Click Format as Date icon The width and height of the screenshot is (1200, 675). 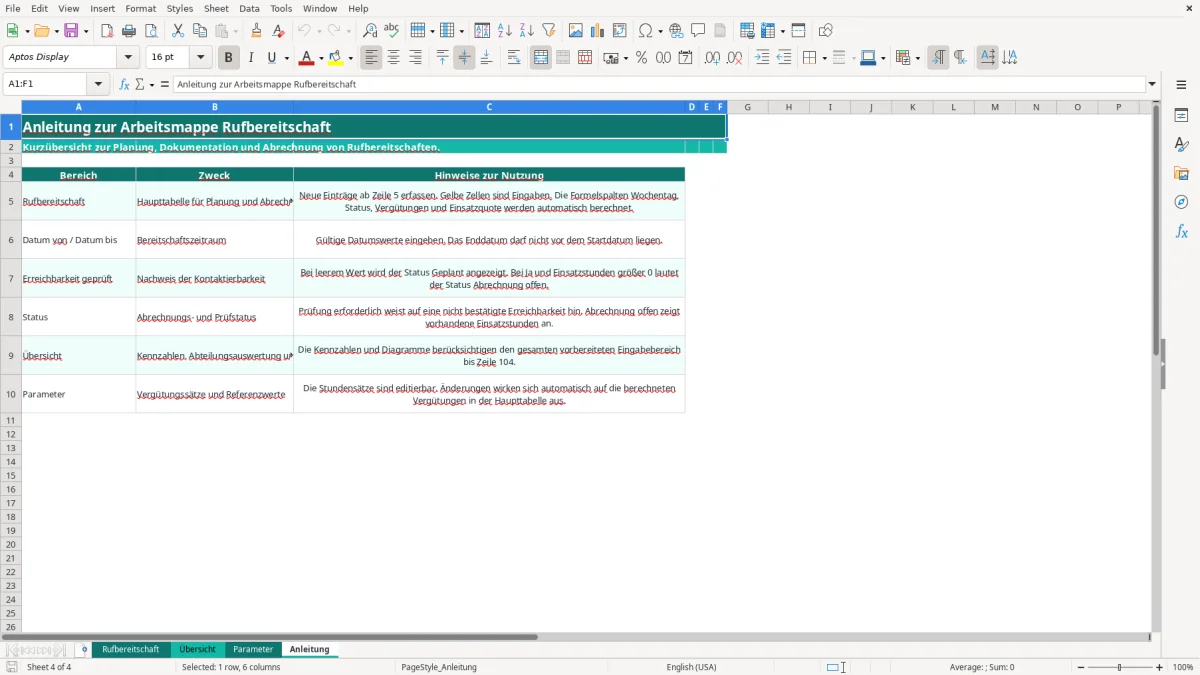pyautogui.click(x=685, y=58)
